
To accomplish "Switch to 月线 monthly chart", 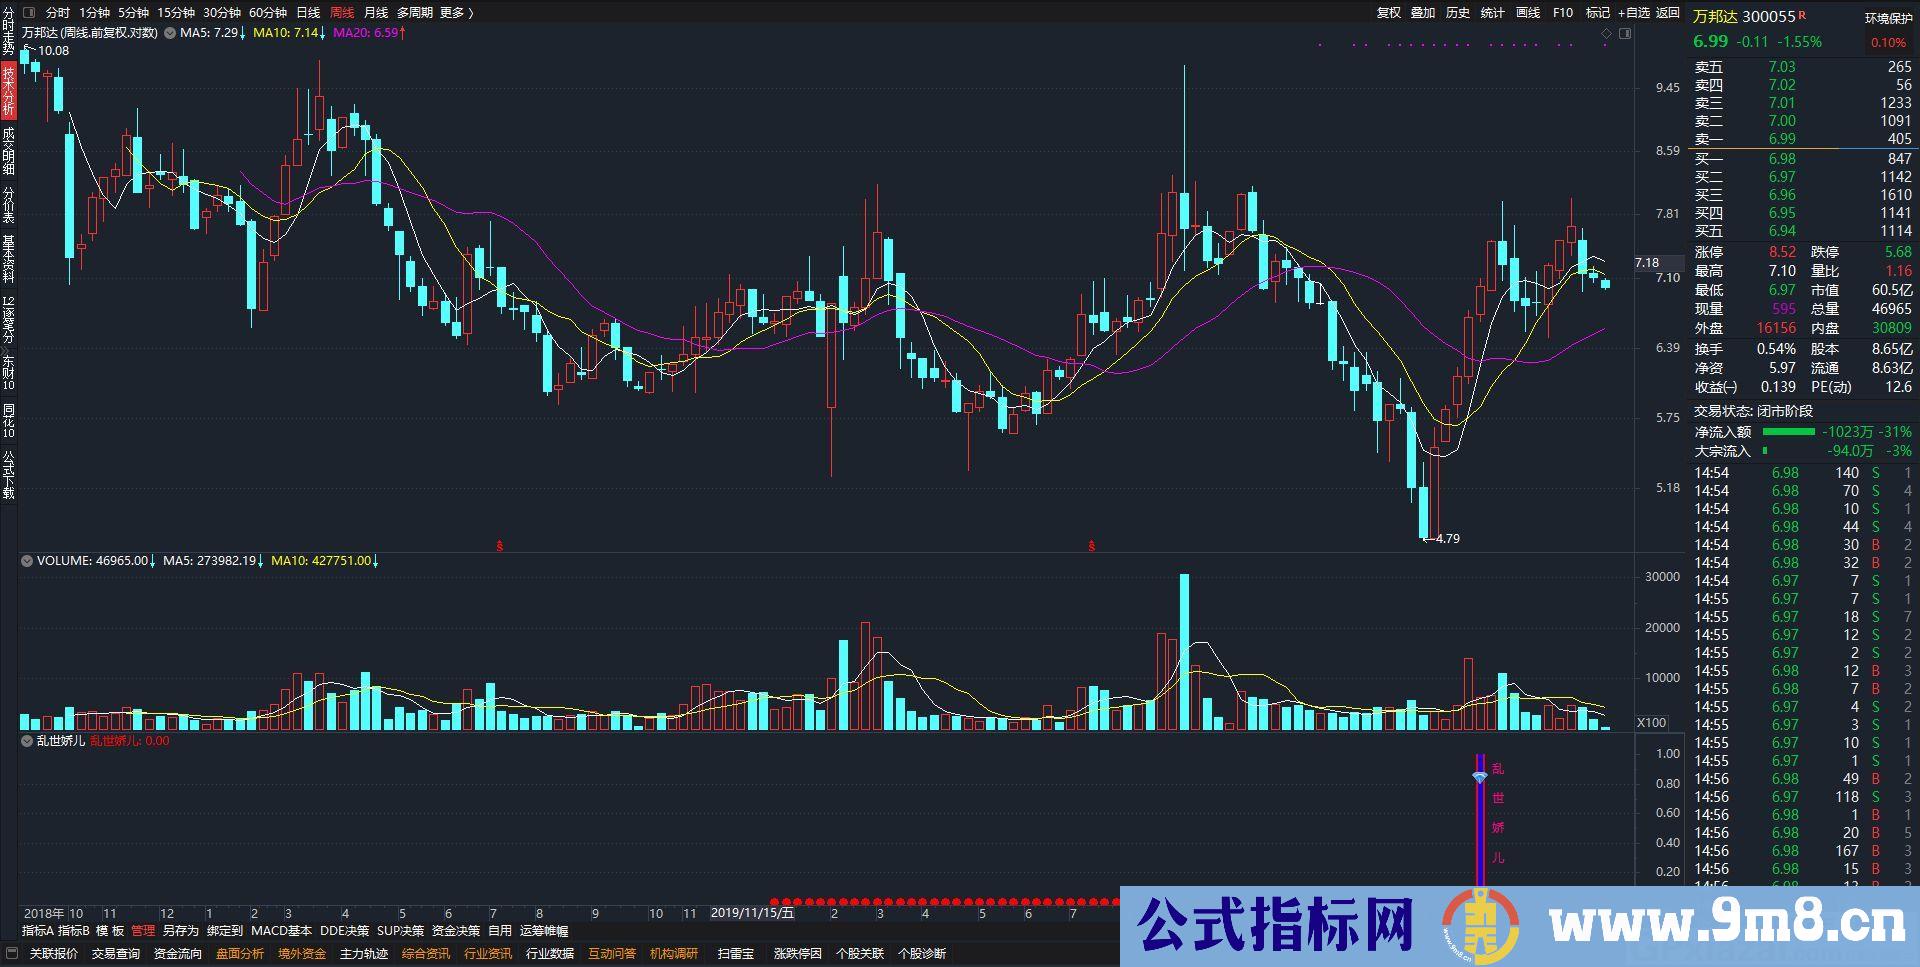I will [376, 13].
